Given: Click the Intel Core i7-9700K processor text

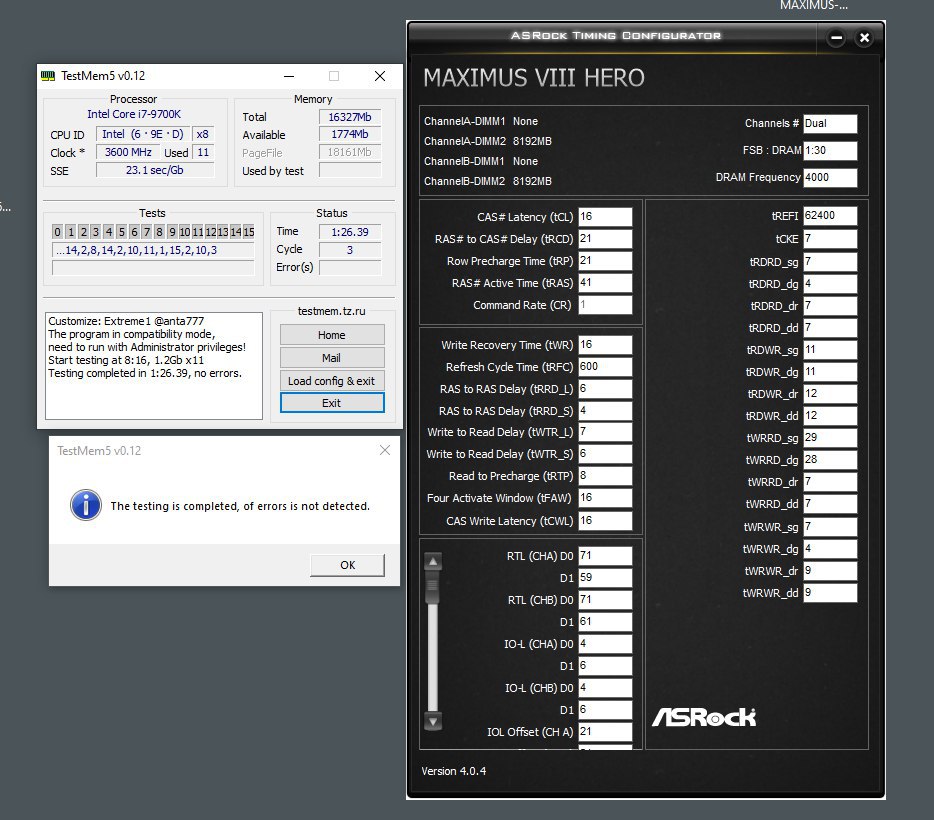Looking at the screenshot, I should pyautogui.click(x=134, y=114).
